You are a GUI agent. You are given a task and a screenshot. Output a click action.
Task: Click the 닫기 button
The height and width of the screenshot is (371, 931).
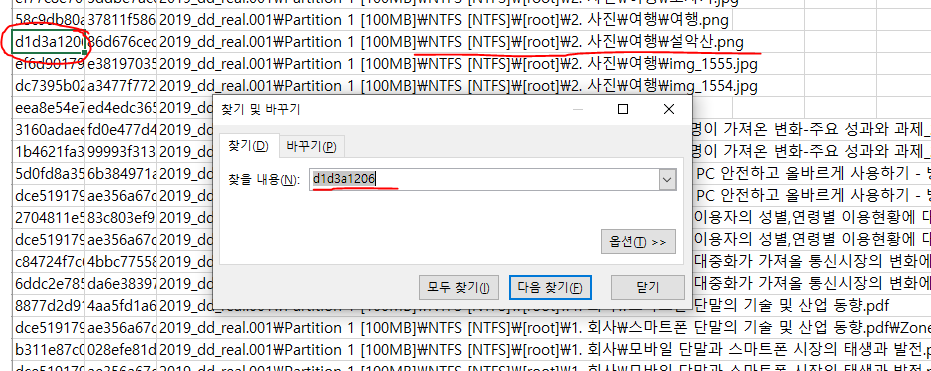pyautogui.click(x=648, y=288)
